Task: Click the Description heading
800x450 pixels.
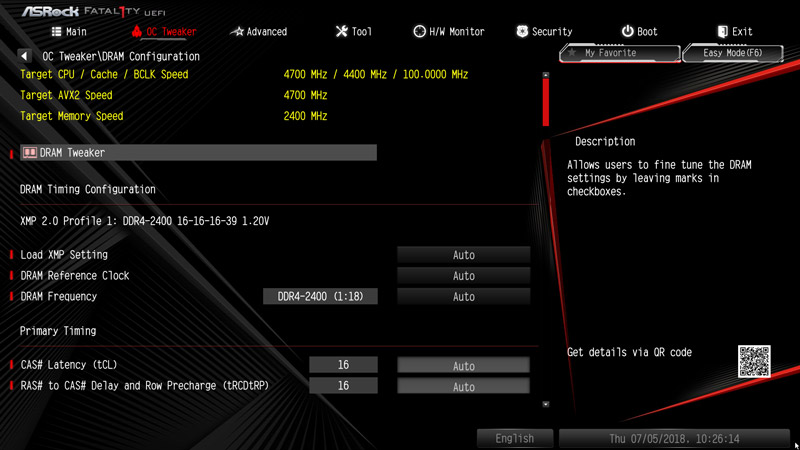Action: 605,141
